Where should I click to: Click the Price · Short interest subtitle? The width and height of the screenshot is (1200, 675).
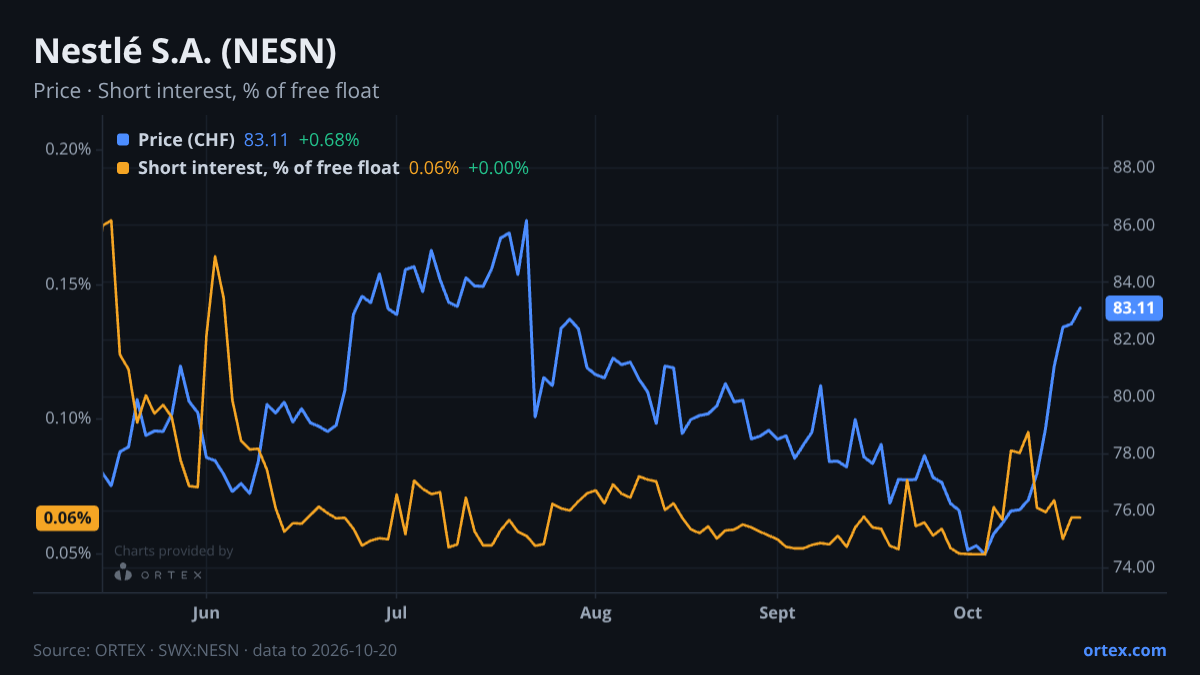[x=206, y=91]
